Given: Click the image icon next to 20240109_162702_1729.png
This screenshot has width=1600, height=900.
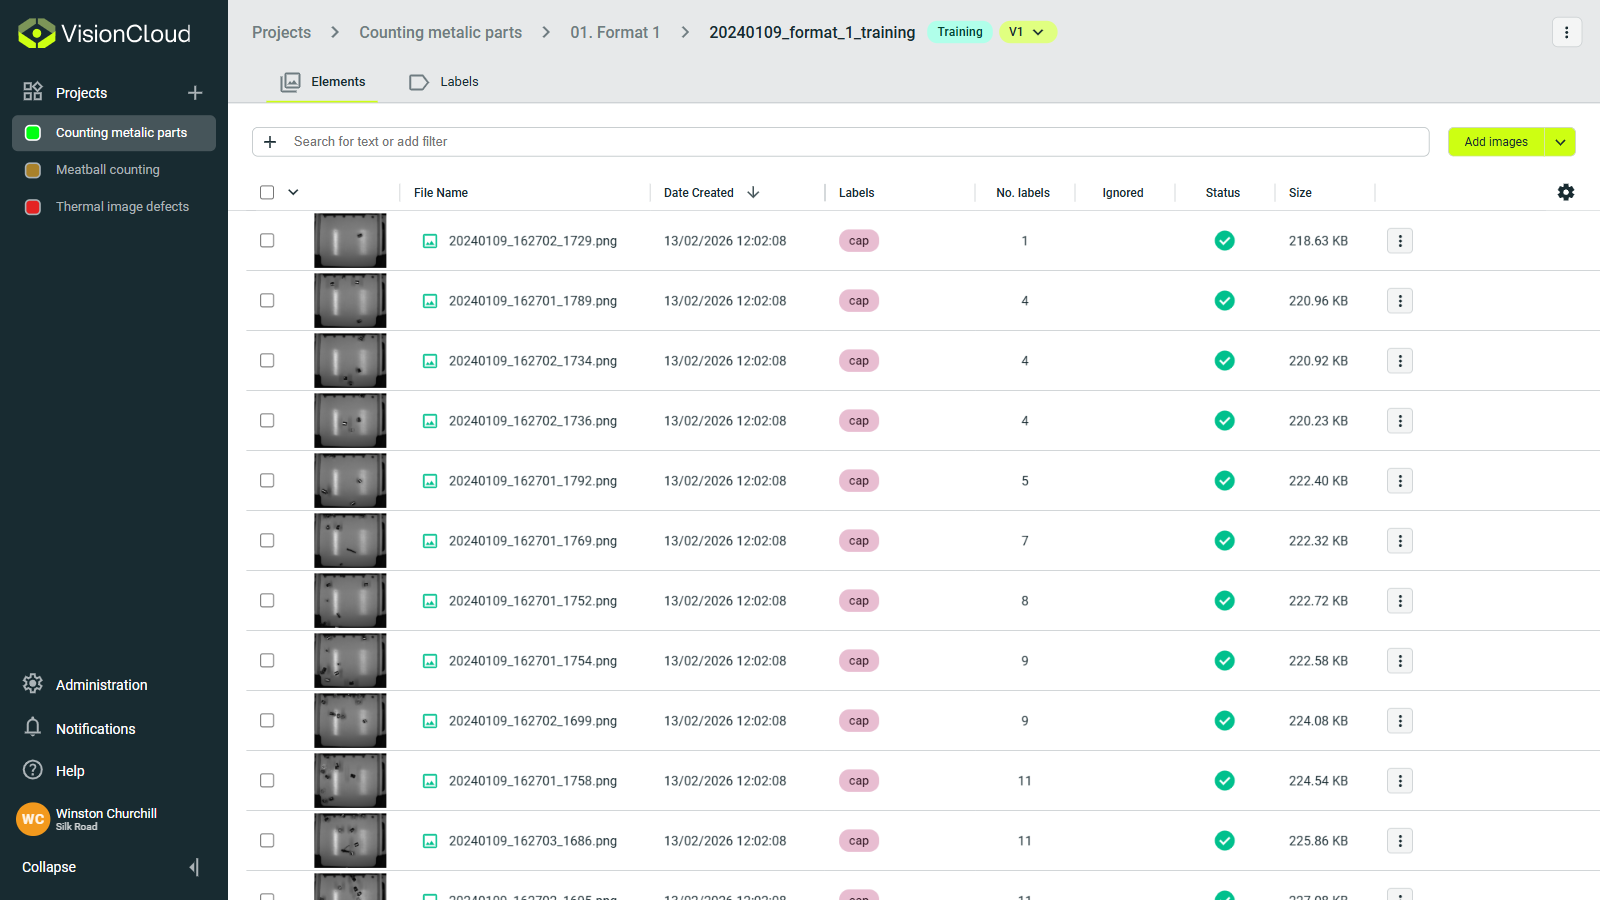Looking at the screenshot, I should (x=430, y=240).
